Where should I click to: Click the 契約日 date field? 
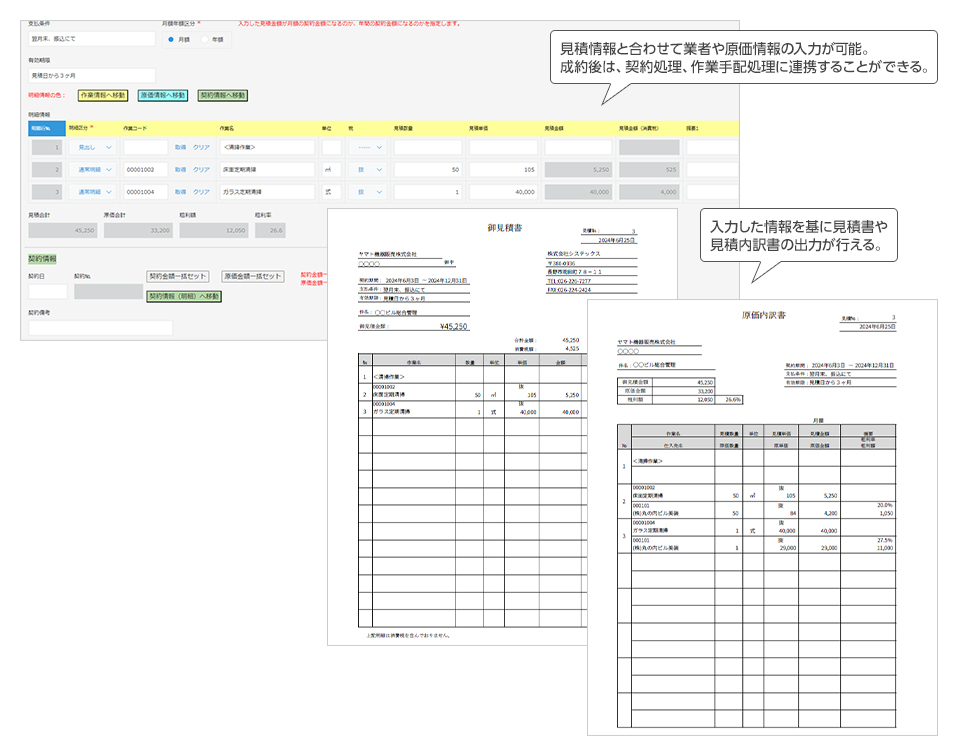coord(48,292)
